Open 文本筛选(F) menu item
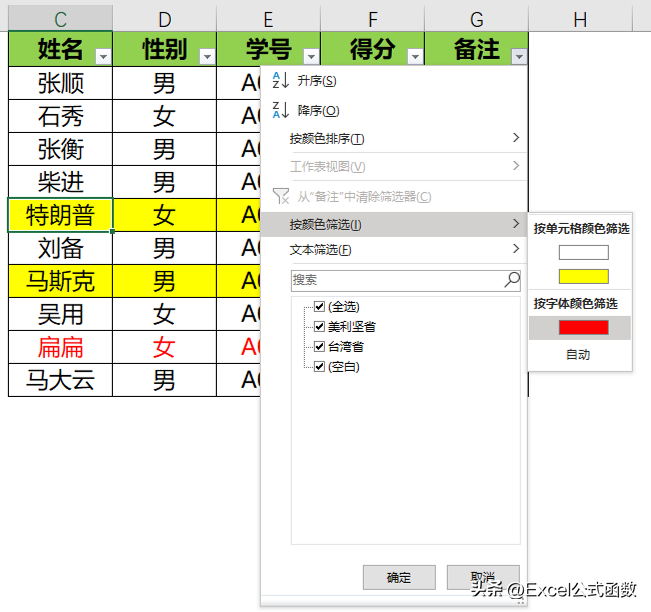Image resolution: width=651 pixels, height=612 pixels. point(394,250)
